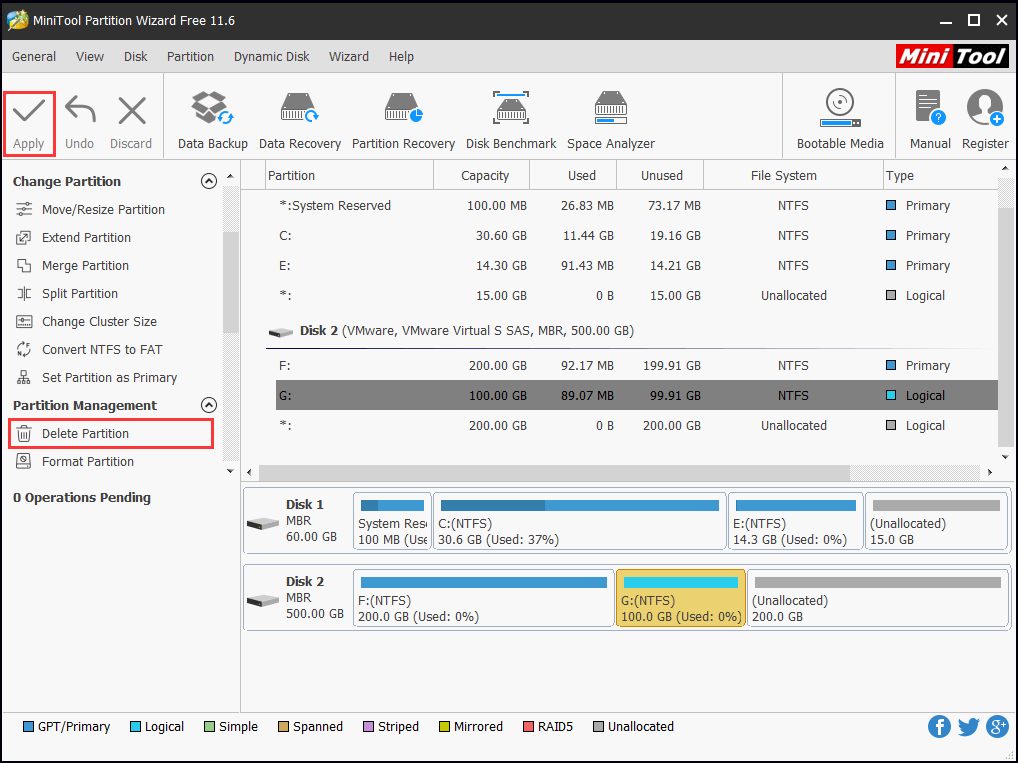Select the 15.00 GB unallocated row
Viewport: 1018px width, 763px height.
pos(637,295)
